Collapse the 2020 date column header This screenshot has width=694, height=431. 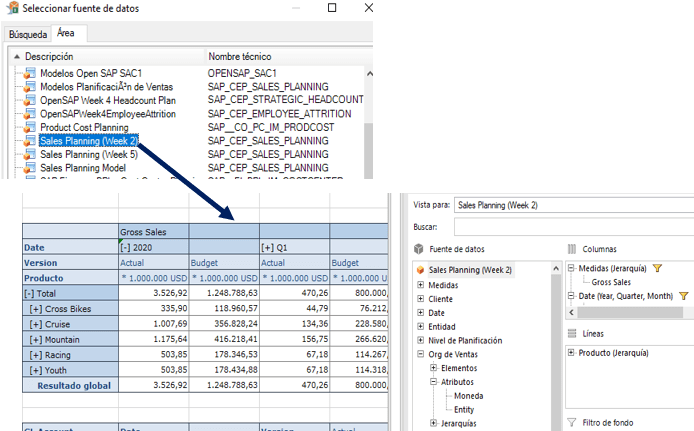[x=125, y=247]
